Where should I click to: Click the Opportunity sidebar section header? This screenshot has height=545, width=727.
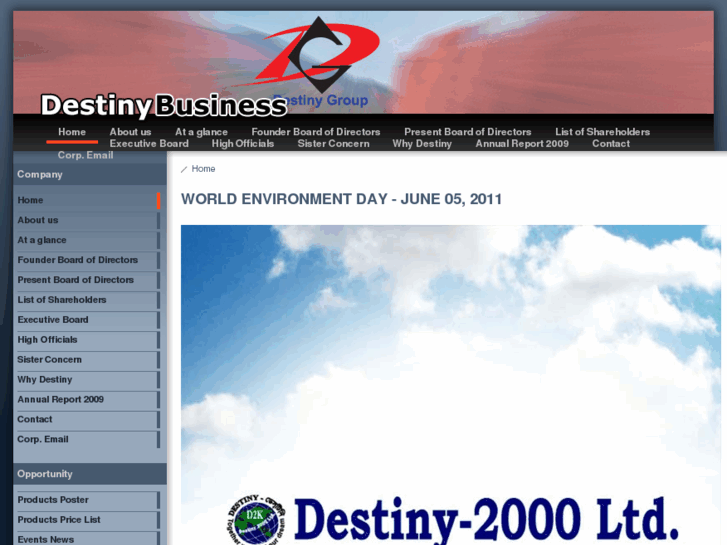pos(90,474)
